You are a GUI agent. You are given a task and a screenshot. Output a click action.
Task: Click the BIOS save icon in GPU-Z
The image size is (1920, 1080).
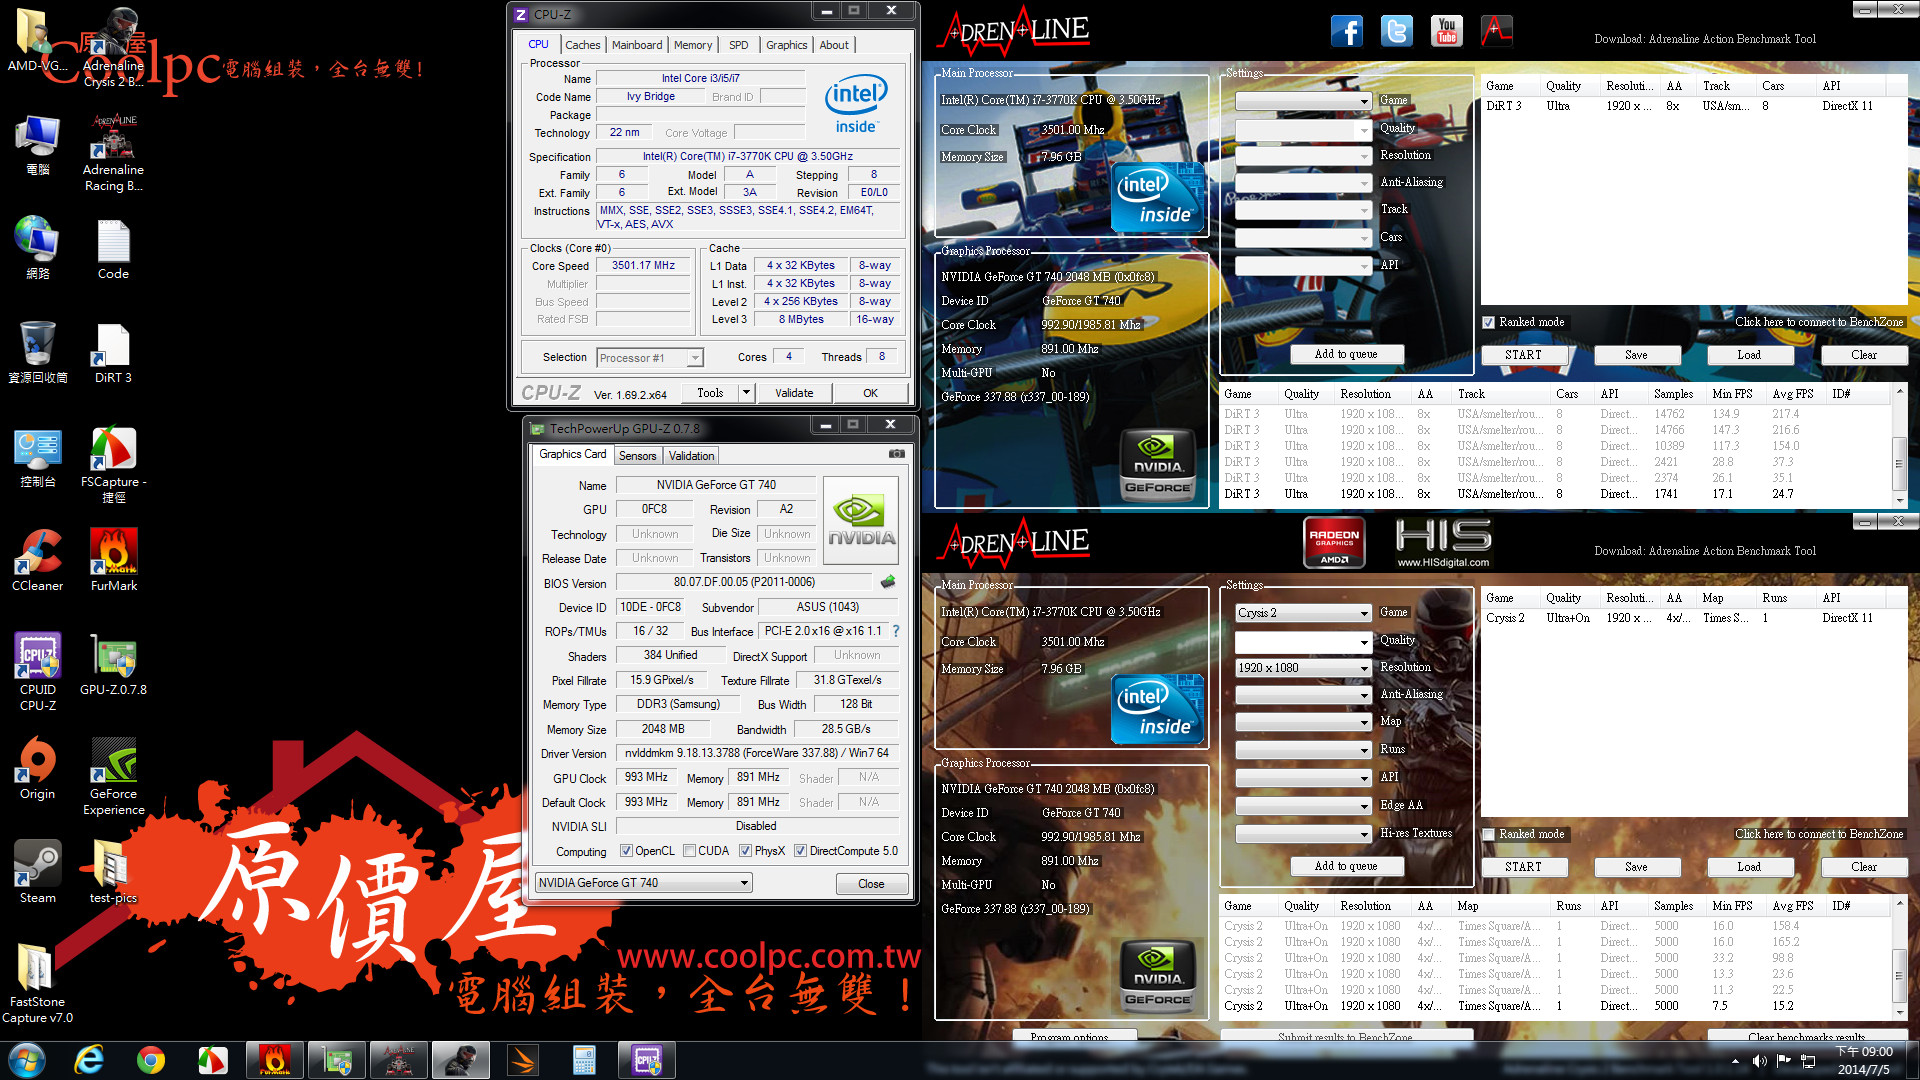(x=888, y=582)
